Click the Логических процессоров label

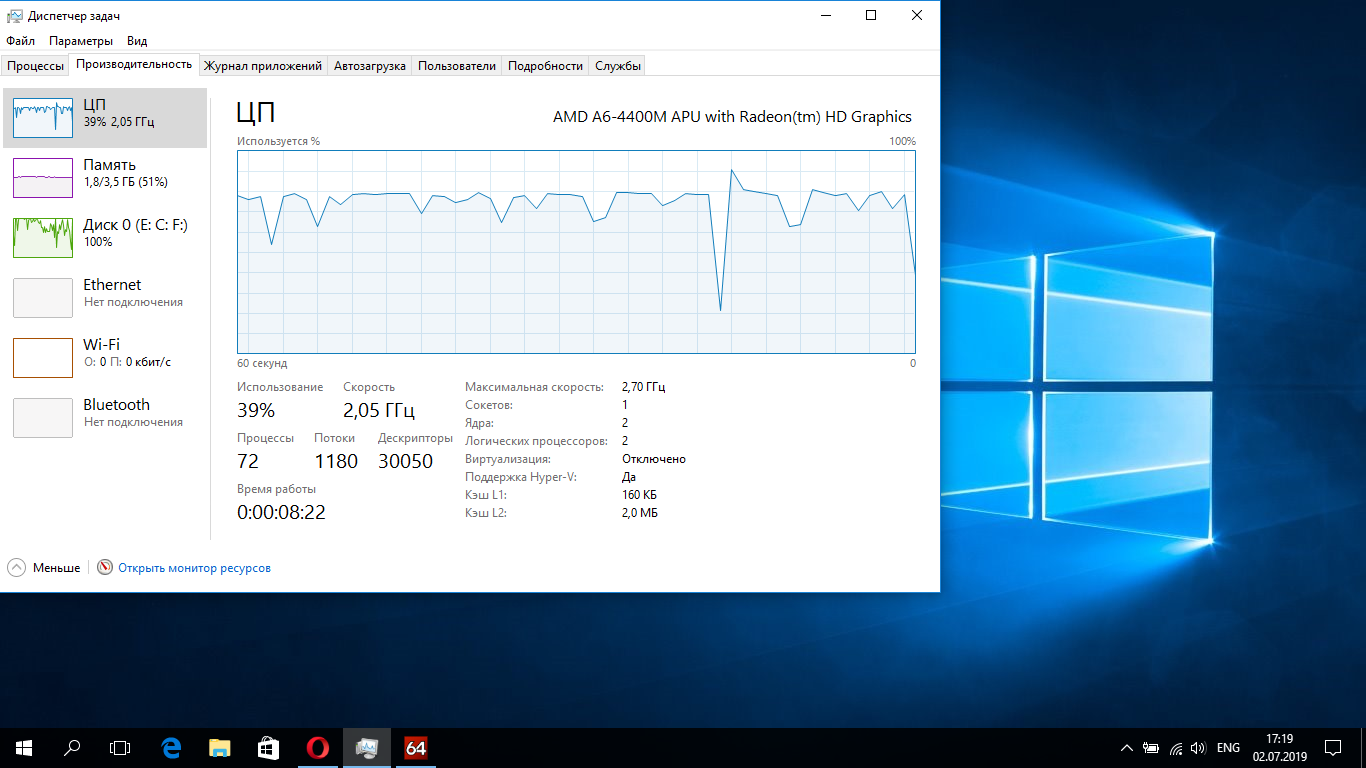[x=536, y=441]
